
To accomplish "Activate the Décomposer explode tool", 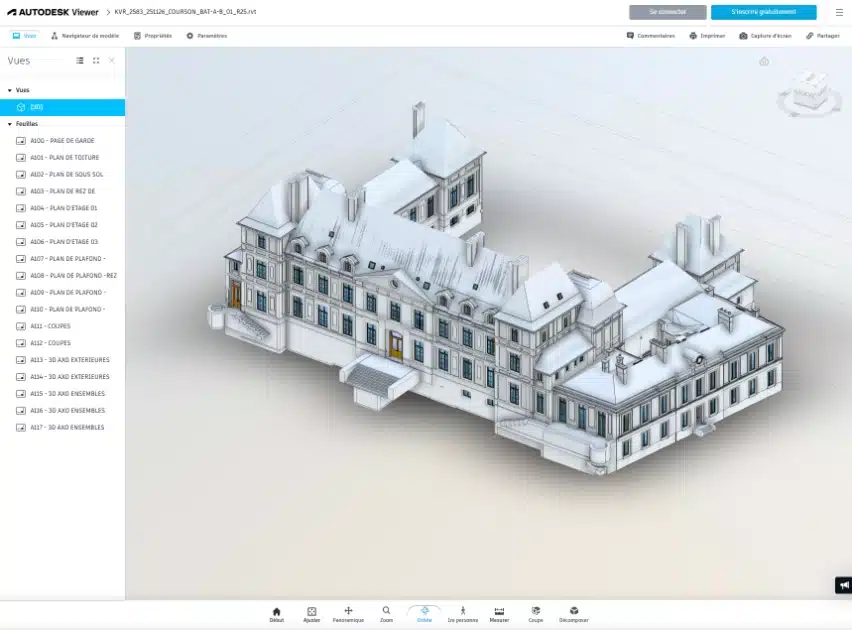I will pos(574,614).
